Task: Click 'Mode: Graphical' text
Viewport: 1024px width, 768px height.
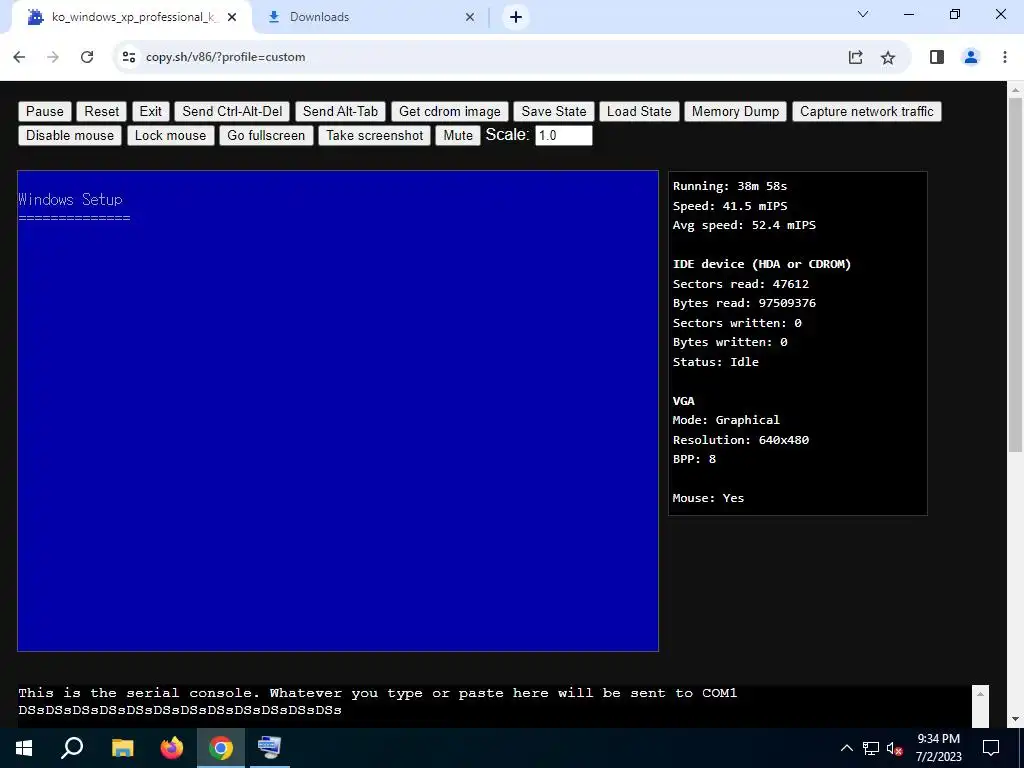Action: [726, 420]
